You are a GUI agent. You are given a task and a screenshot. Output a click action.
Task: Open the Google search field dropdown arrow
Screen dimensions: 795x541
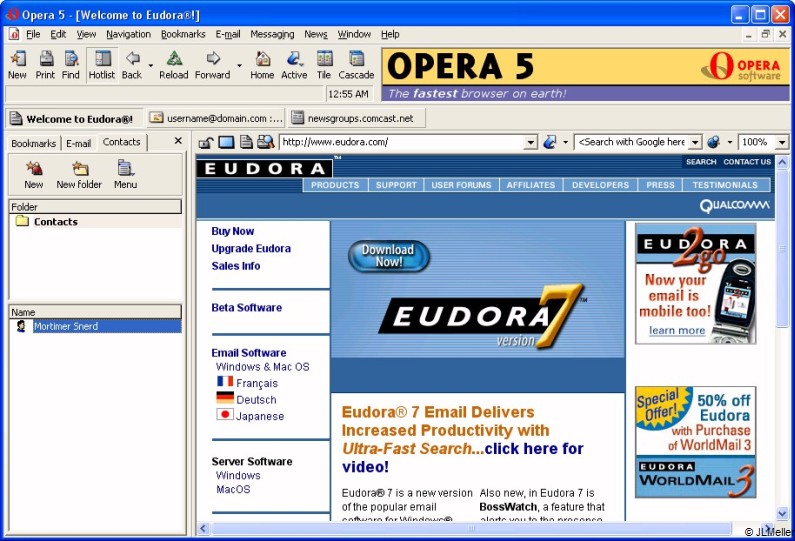[695, 142]
